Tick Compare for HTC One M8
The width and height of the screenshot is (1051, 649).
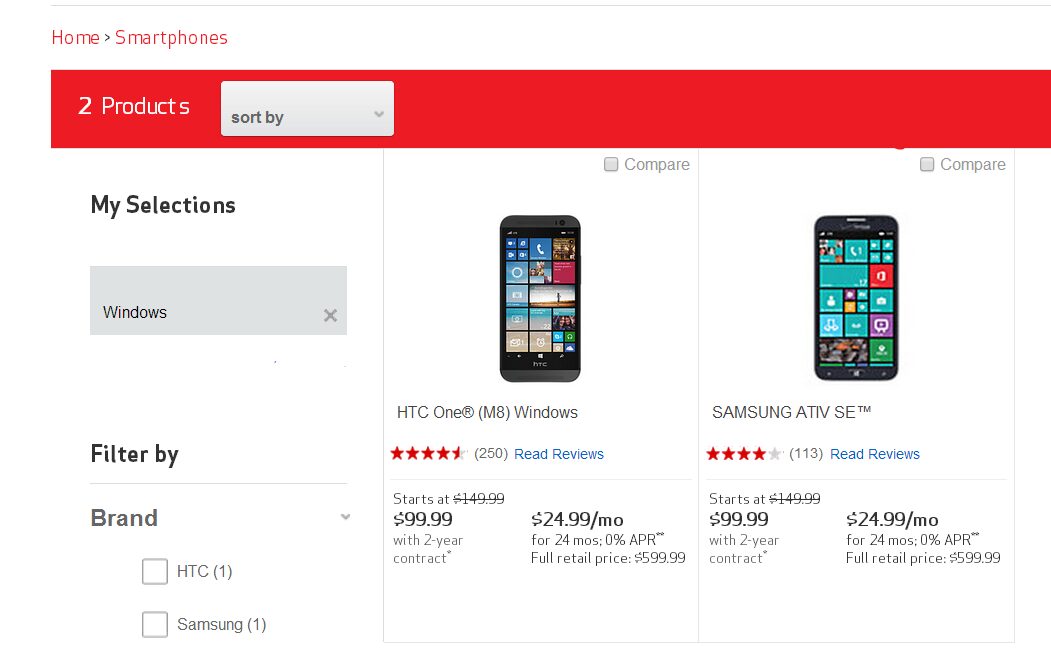611,164
